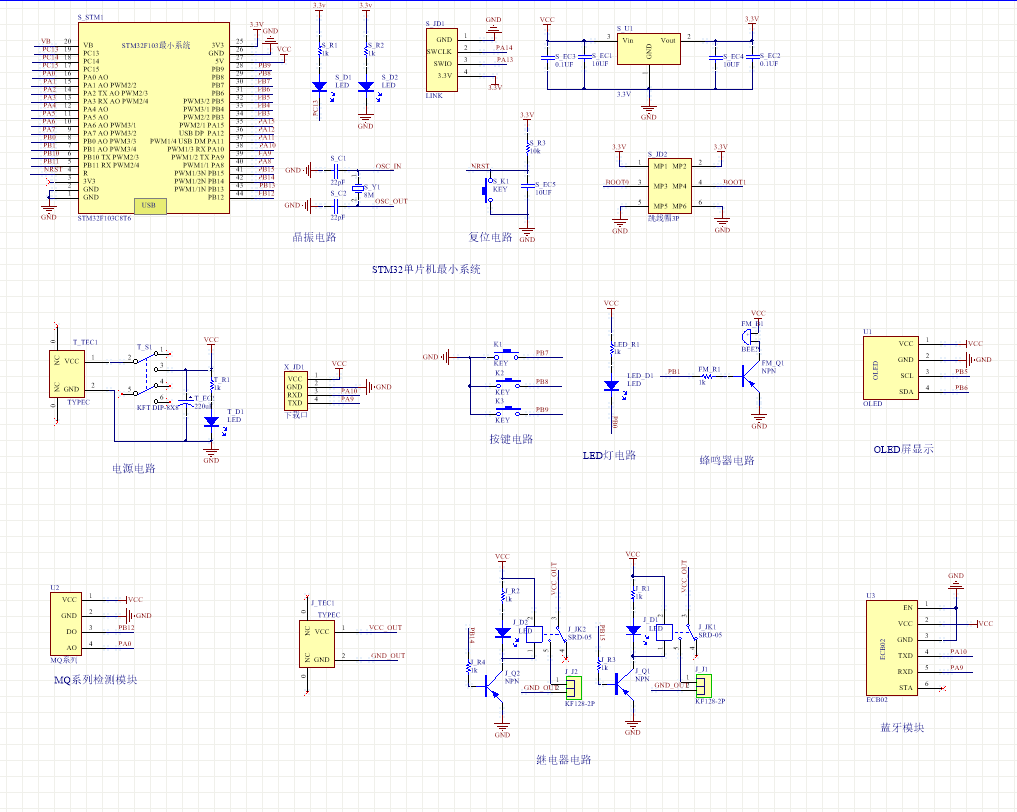Select the S_D1 LED symbol
1017x812 pixels.
(319, 86)
